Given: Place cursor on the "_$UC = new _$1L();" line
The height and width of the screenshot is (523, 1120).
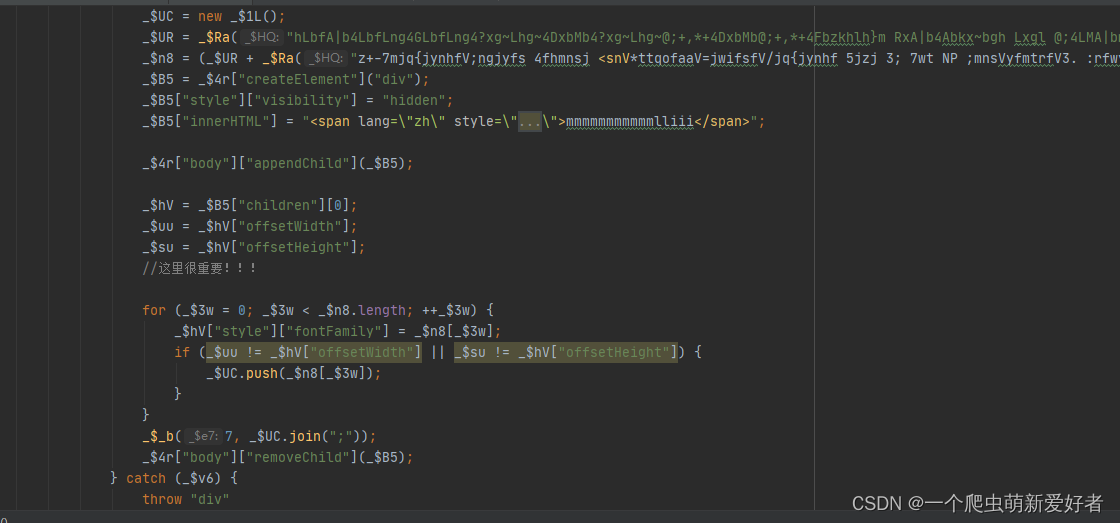Looking at the screenshot, I should [214, 16].
